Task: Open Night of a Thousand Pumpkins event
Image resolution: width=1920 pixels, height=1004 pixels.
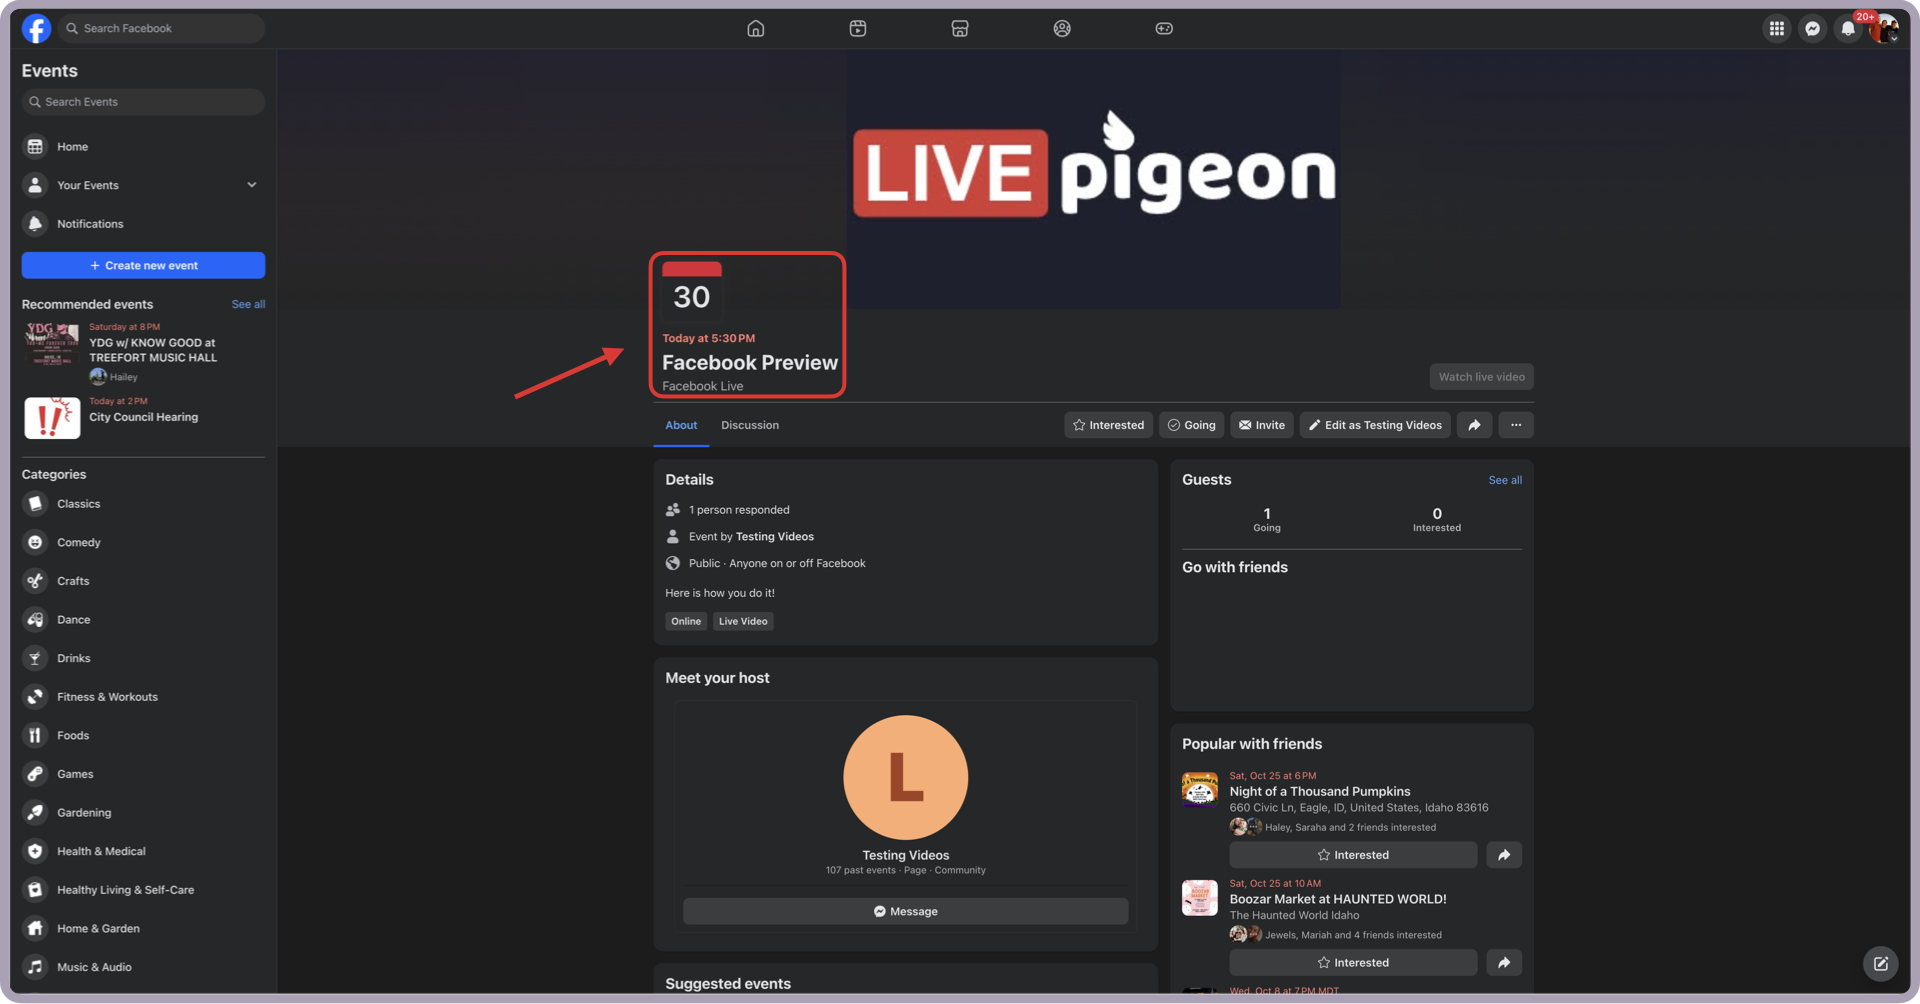Action: click(1320, 791)
